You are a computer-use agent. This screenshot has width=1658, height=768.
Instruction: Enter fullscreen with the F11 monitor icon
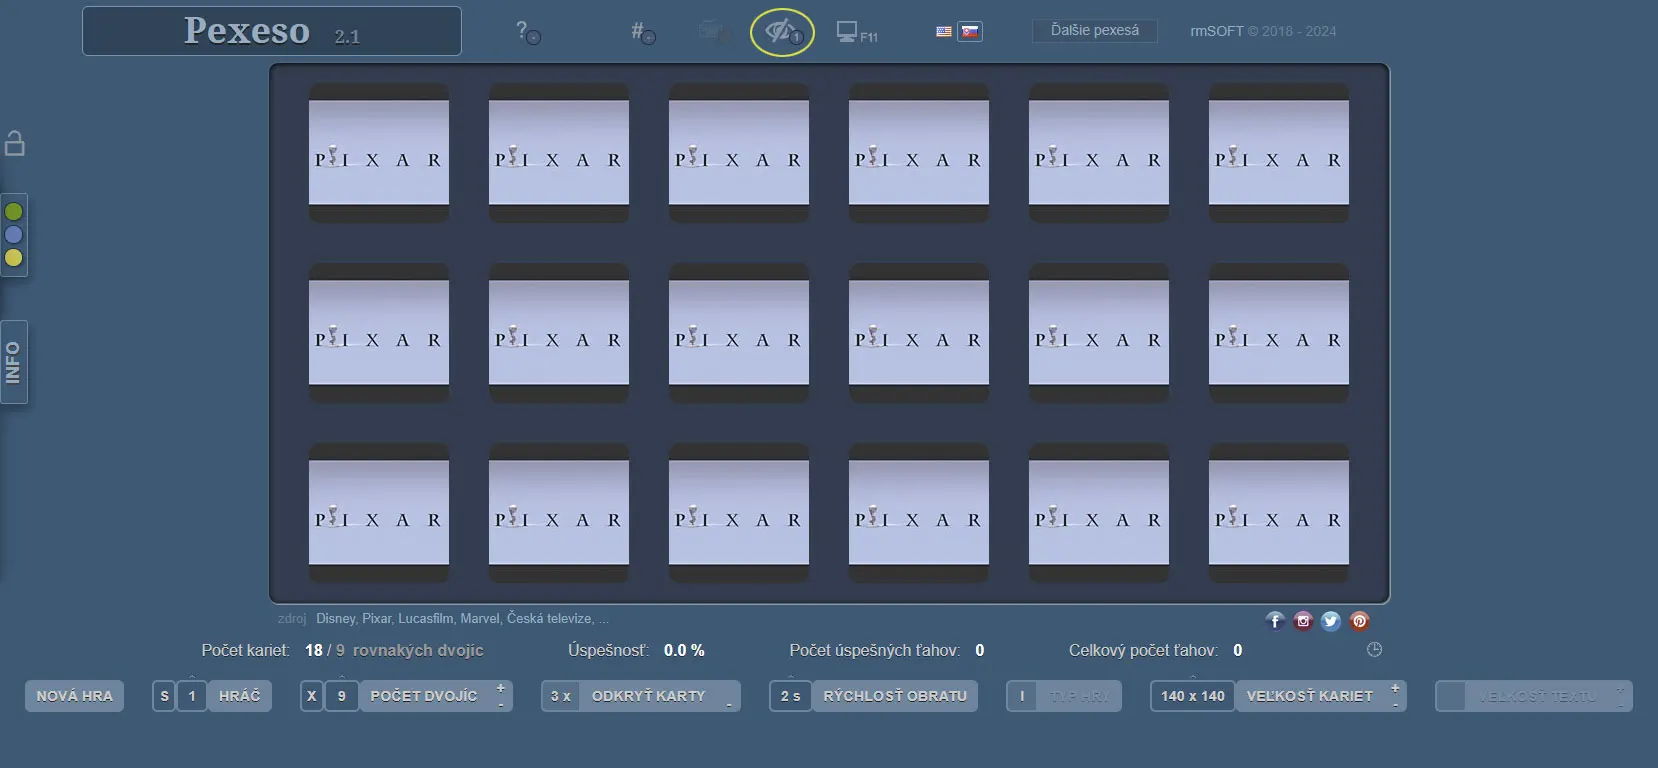pos(856,33)
